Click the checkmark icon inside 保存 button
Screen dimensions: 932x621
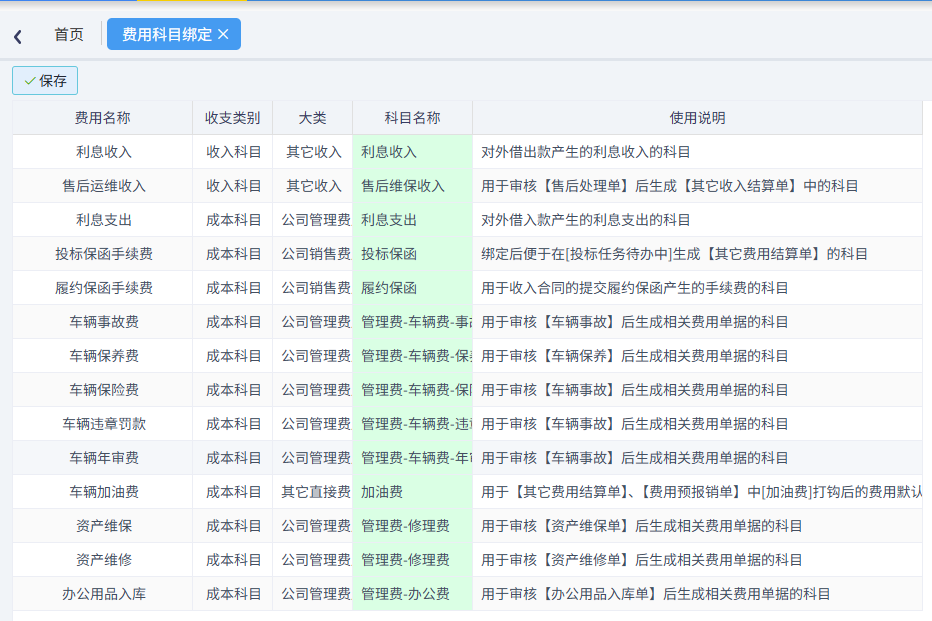[30, 80]
